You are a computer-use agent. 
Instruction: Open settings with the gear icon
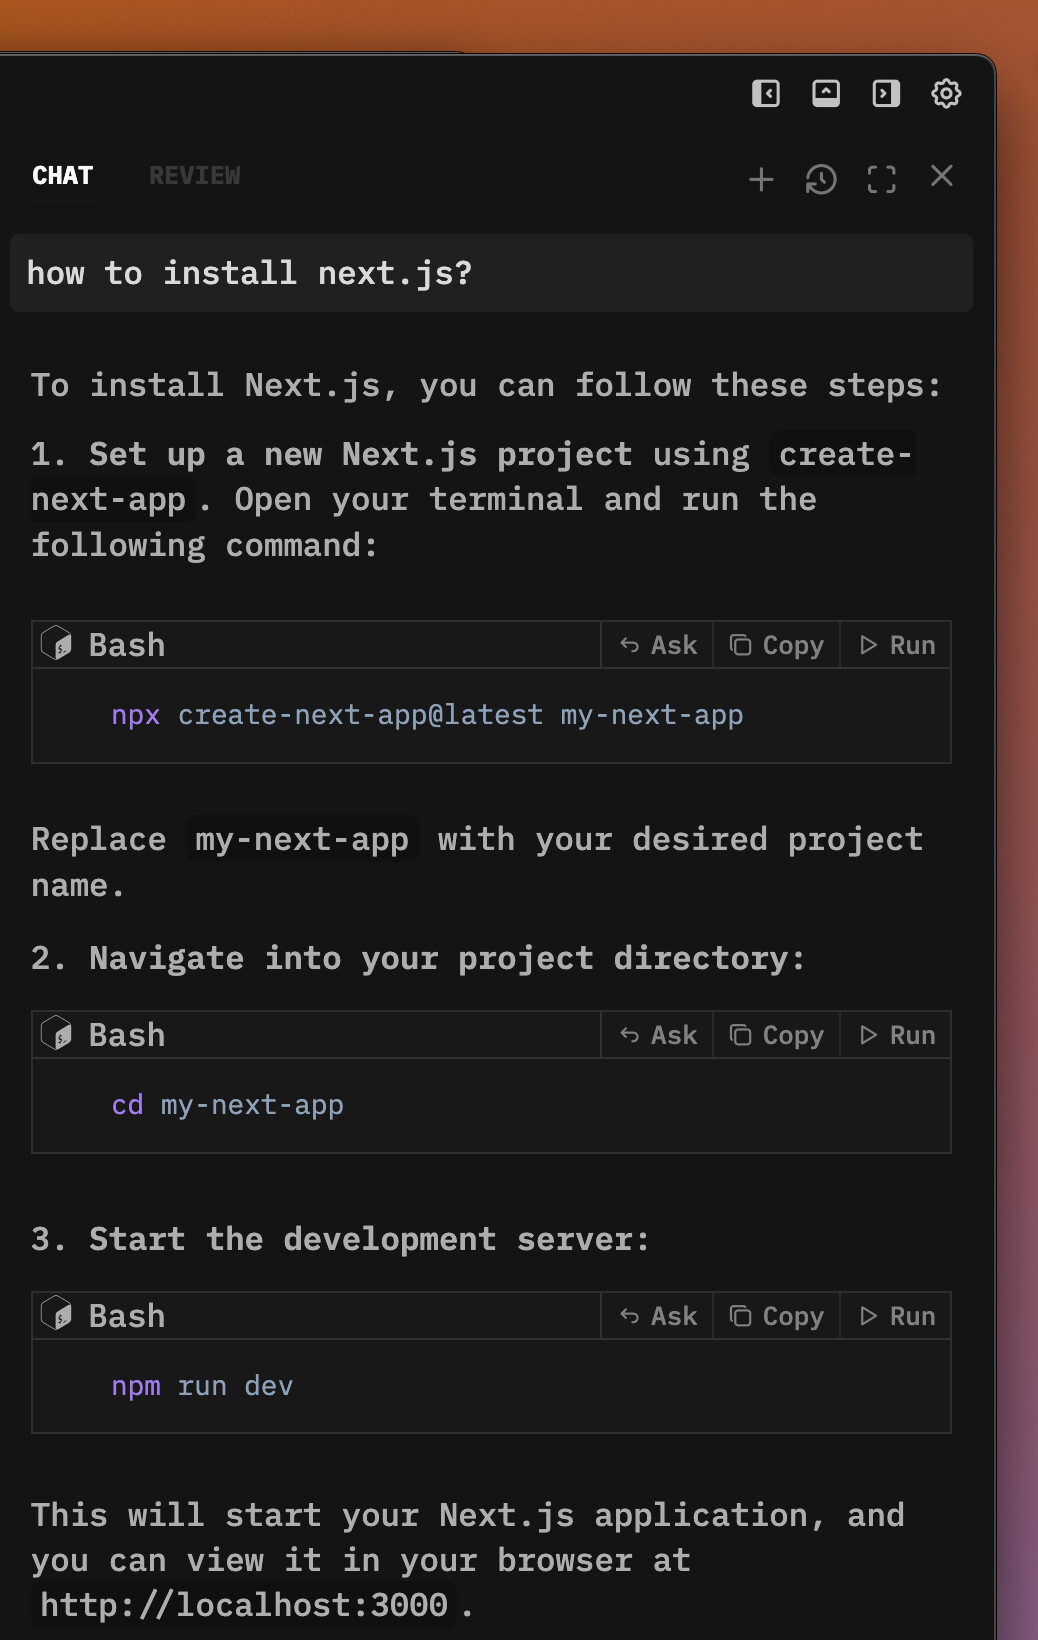[946, 94]
